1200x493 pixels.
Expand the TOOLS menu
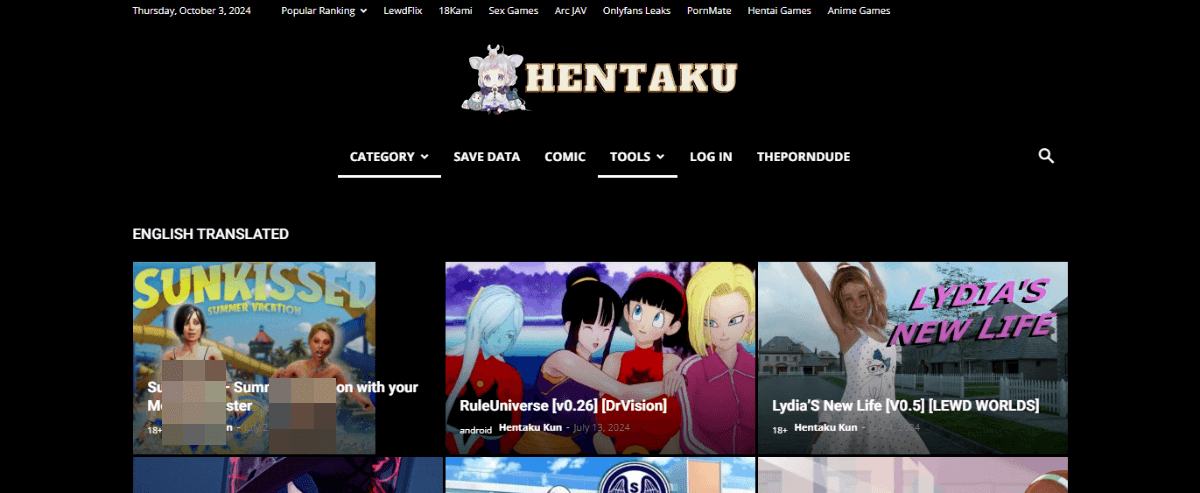pos(637,157)
